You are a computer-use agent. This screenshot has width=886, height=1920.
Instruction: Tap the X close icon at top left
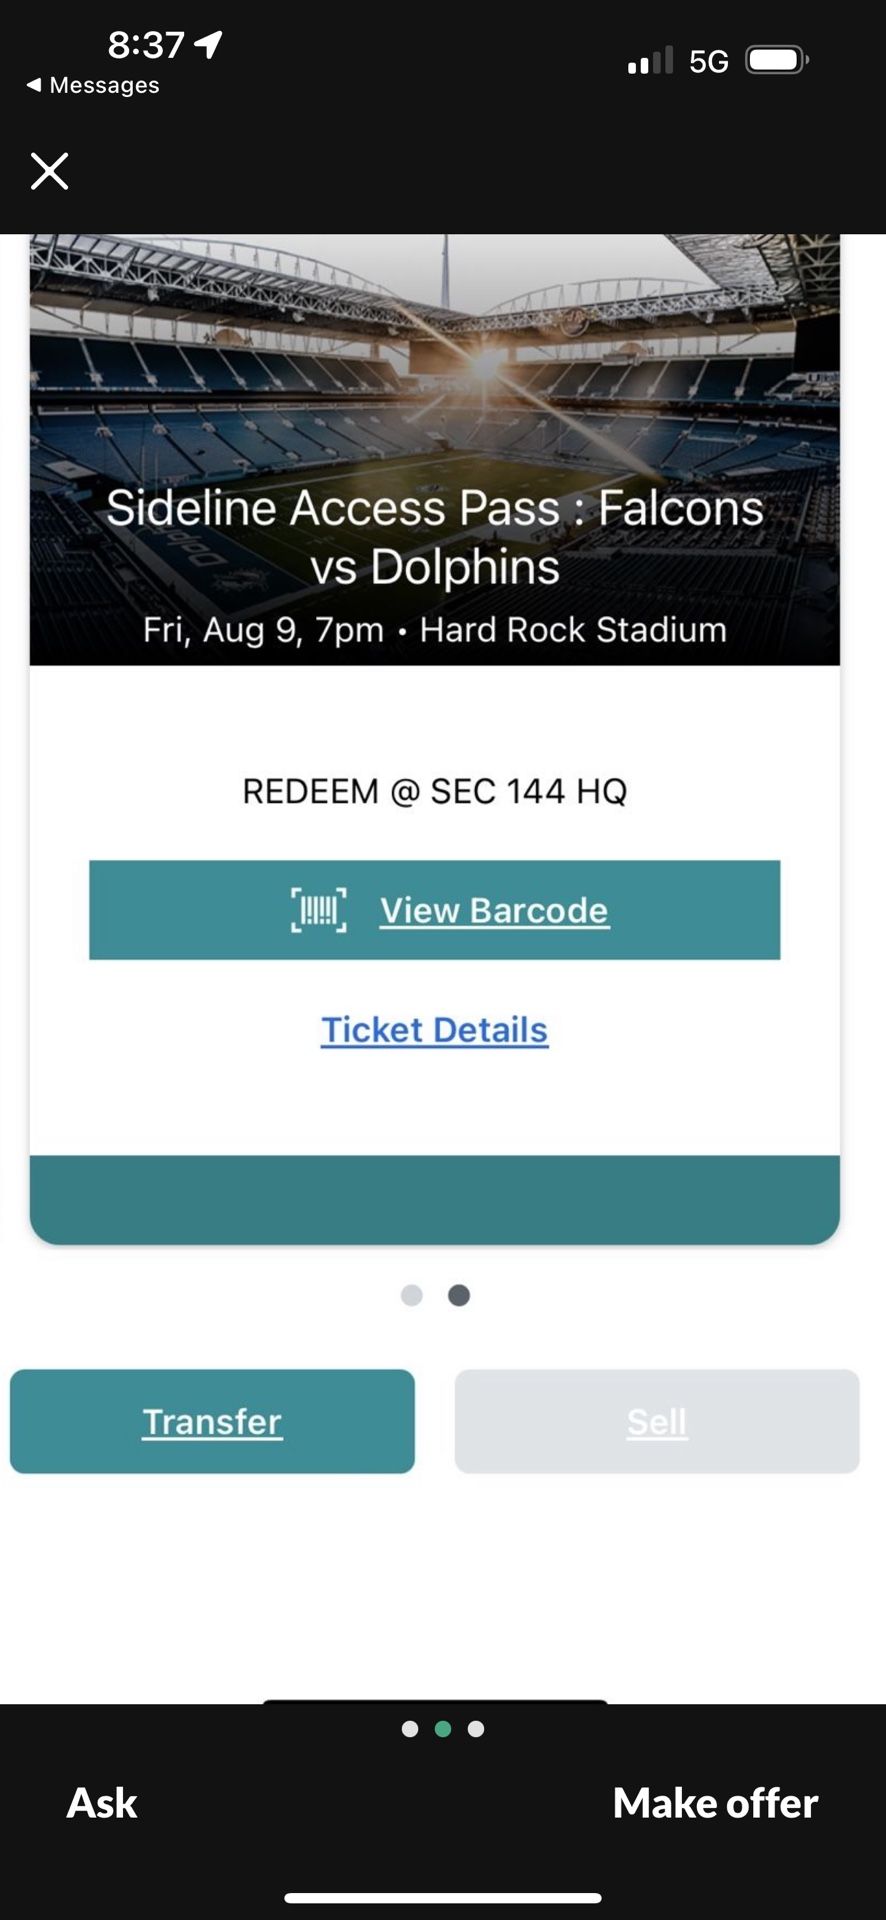point(48,170)
